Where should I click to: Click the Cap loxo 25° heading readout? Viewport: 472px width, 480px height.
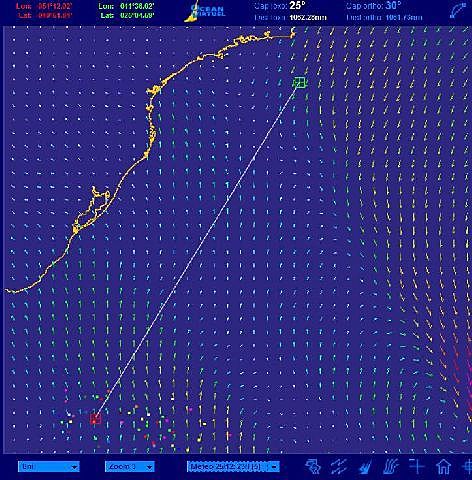coord(280,6)
